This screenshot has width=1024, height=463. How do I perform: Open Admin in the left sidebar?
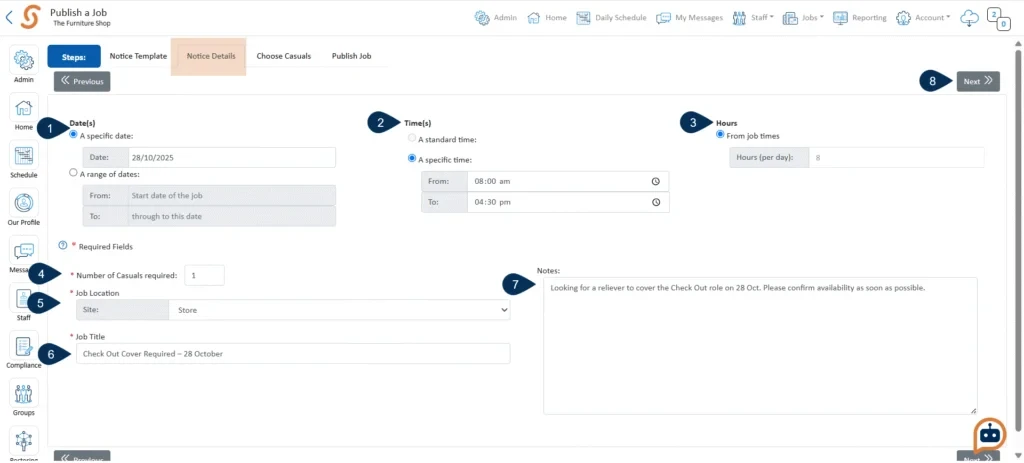point(24,65)
